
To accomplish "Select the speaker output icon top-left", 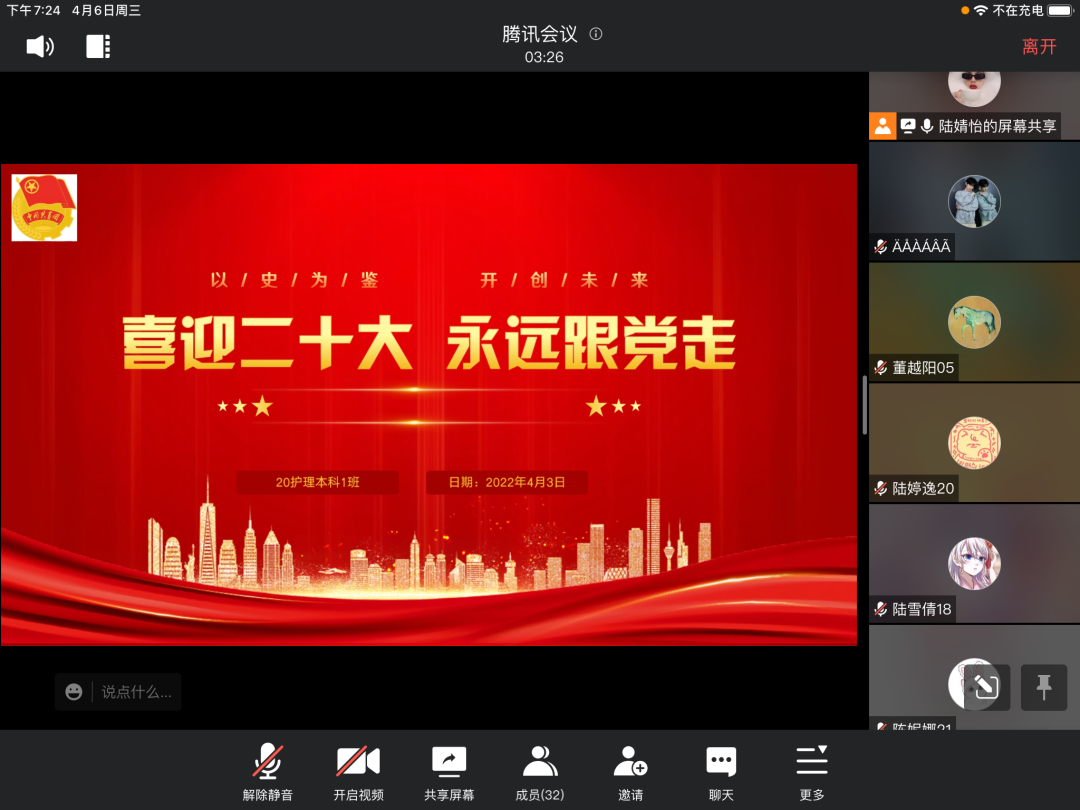I will click(x=39, y=46).
